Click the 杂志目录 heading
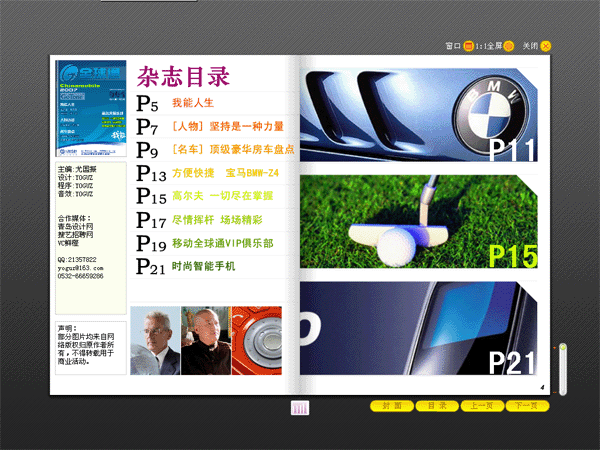Viewport: 600px width, 450px height. coord(183,77)
